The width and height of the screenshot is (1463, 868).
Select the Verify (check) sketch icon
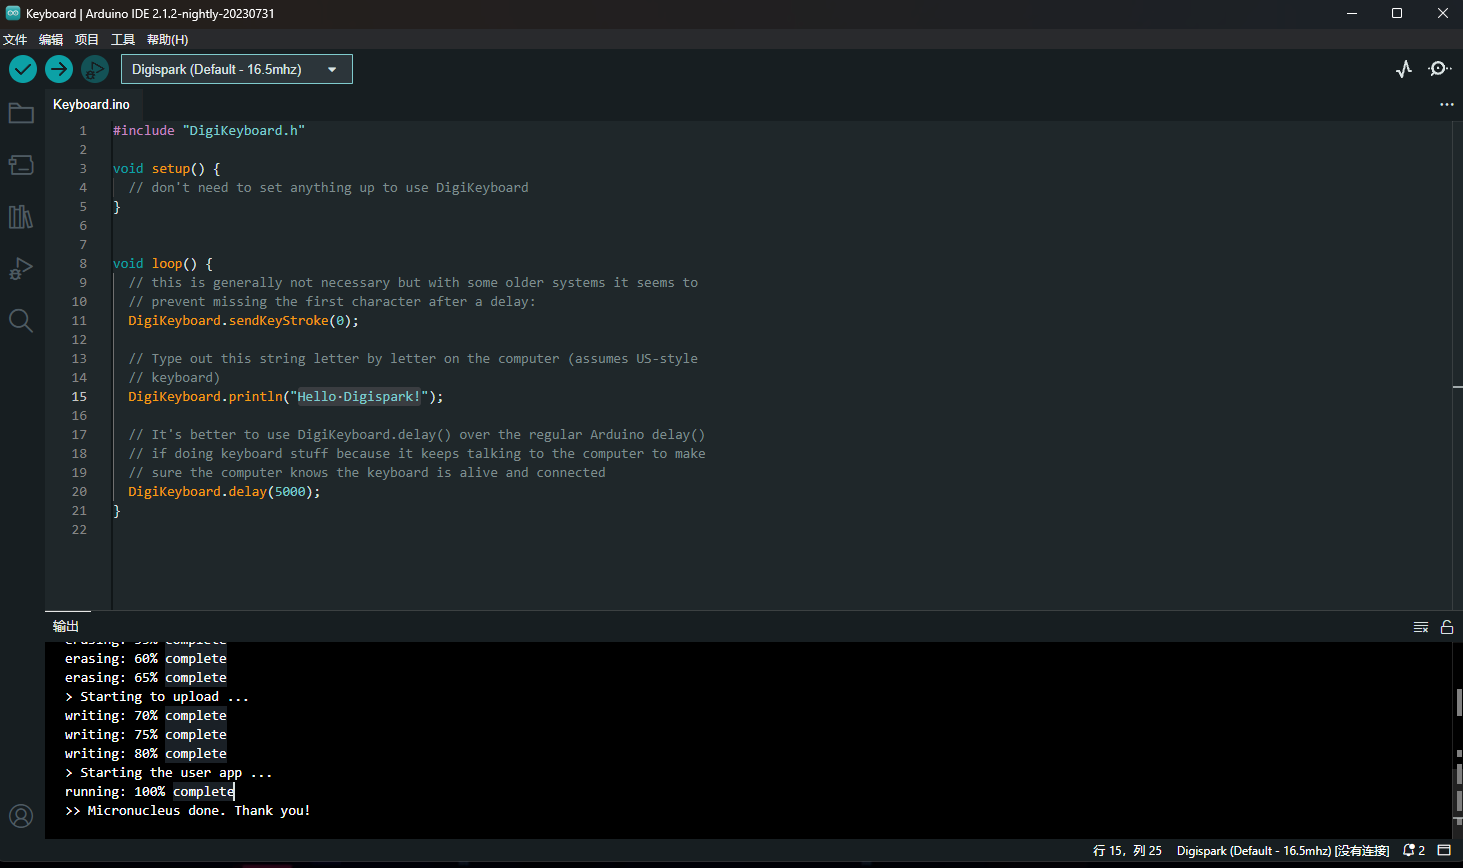click(x=22, y=69)
